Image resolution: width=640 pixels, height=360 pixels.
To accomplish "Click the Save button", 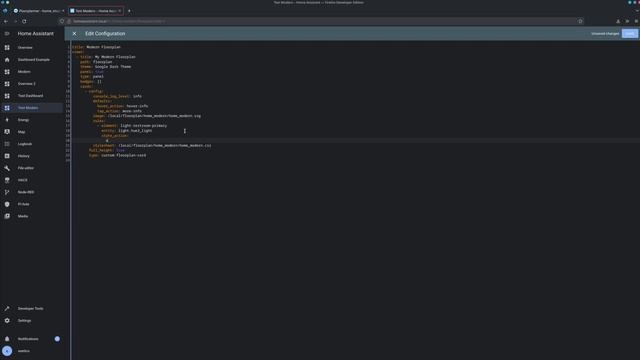I will pyautogui.click(x=630, y=33).
